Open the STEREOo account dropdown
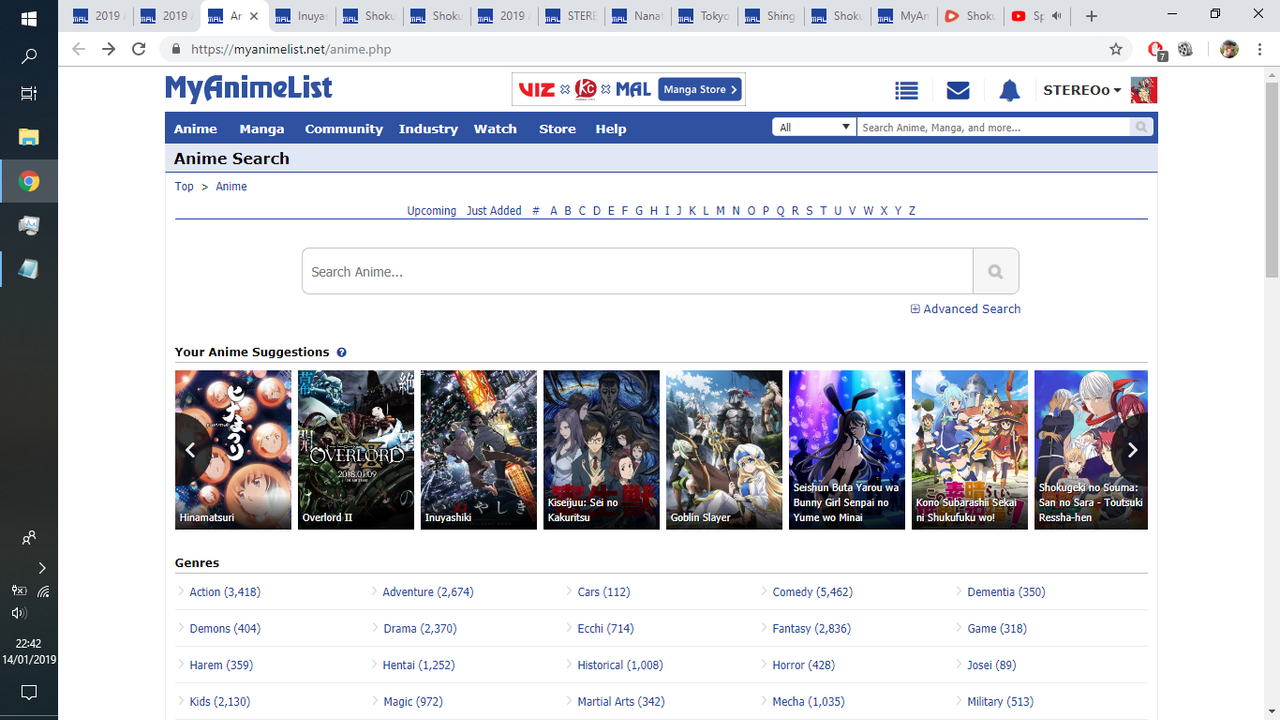Screen dimensions: 1280x720 [x=1082, y=90]
